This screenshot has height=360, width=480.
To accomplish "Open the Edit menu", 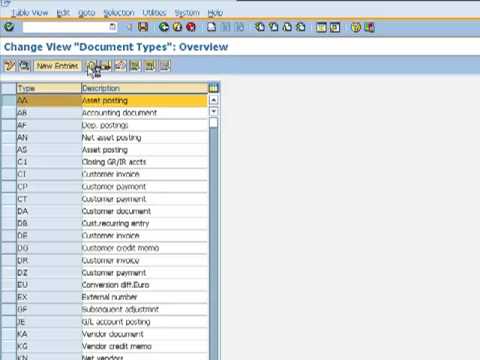I will 63,13.
